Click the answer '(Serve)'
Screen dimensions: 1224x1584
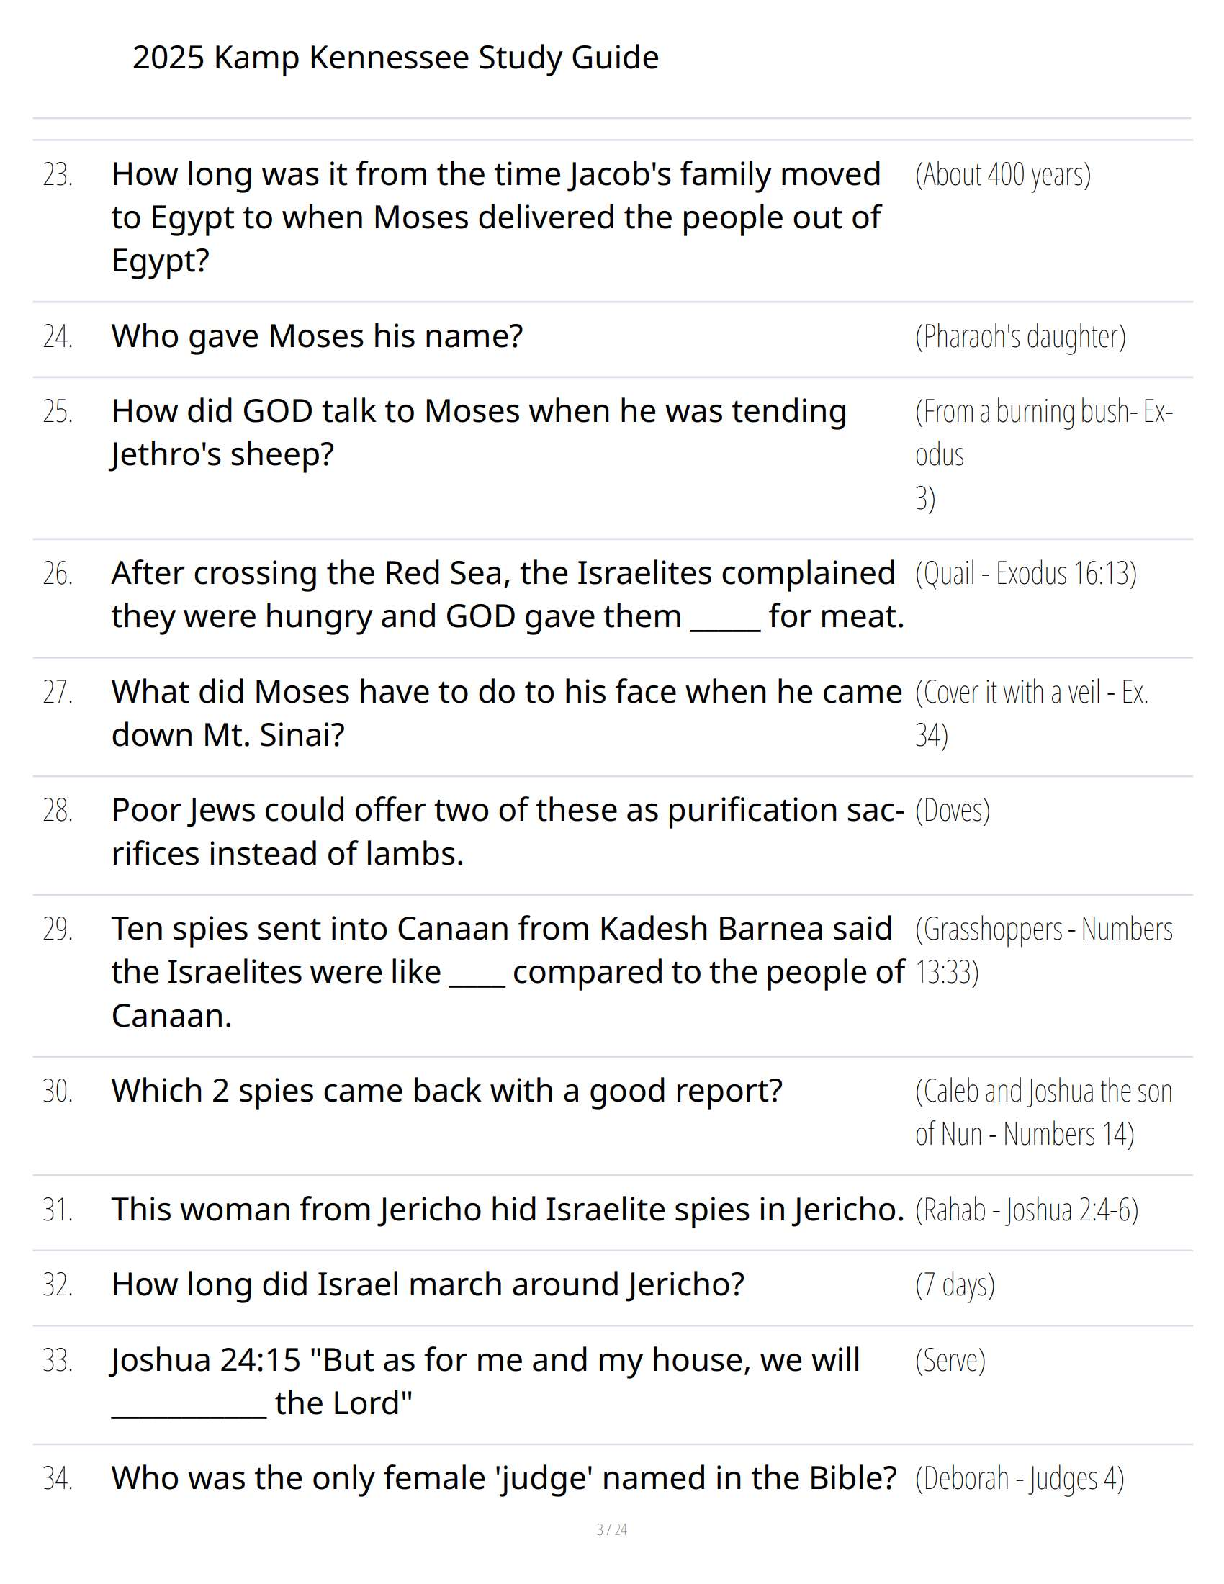[950, 1361]
